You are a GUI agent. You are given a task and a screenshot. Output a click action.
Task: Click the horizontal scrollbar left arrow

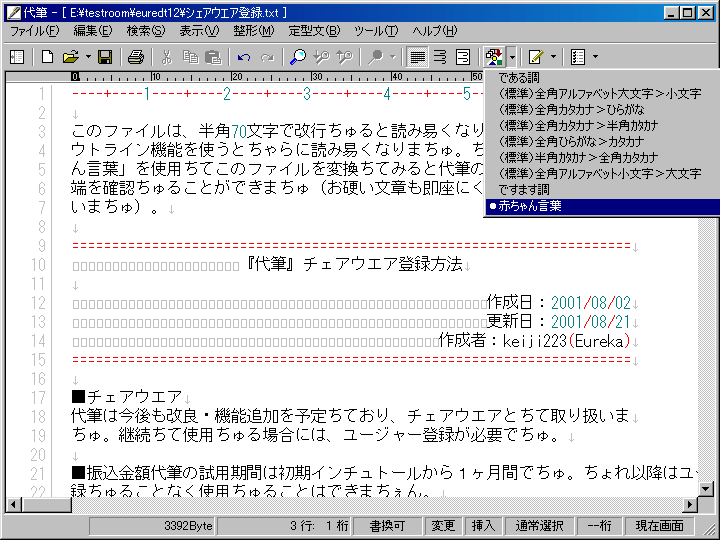pos(13,505)
